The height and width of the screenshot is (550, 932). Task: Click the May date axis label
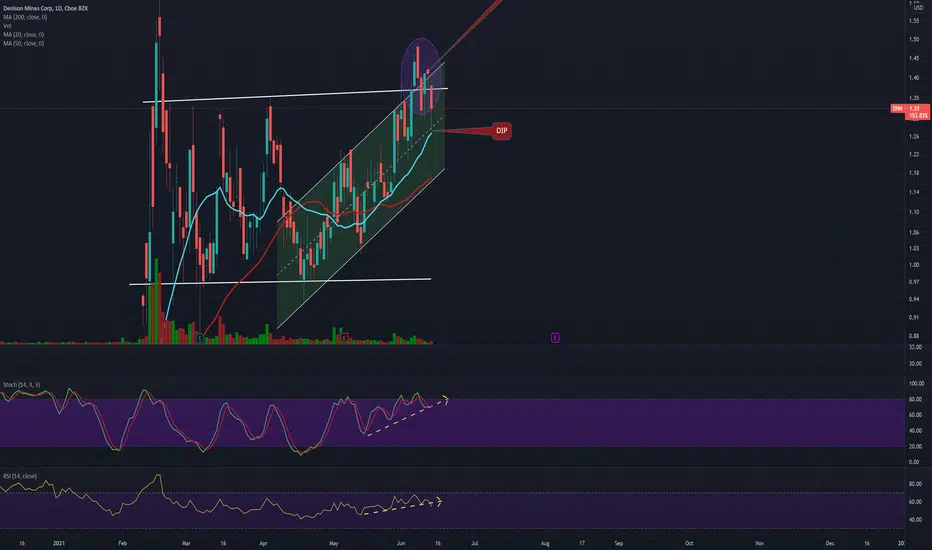333,543
